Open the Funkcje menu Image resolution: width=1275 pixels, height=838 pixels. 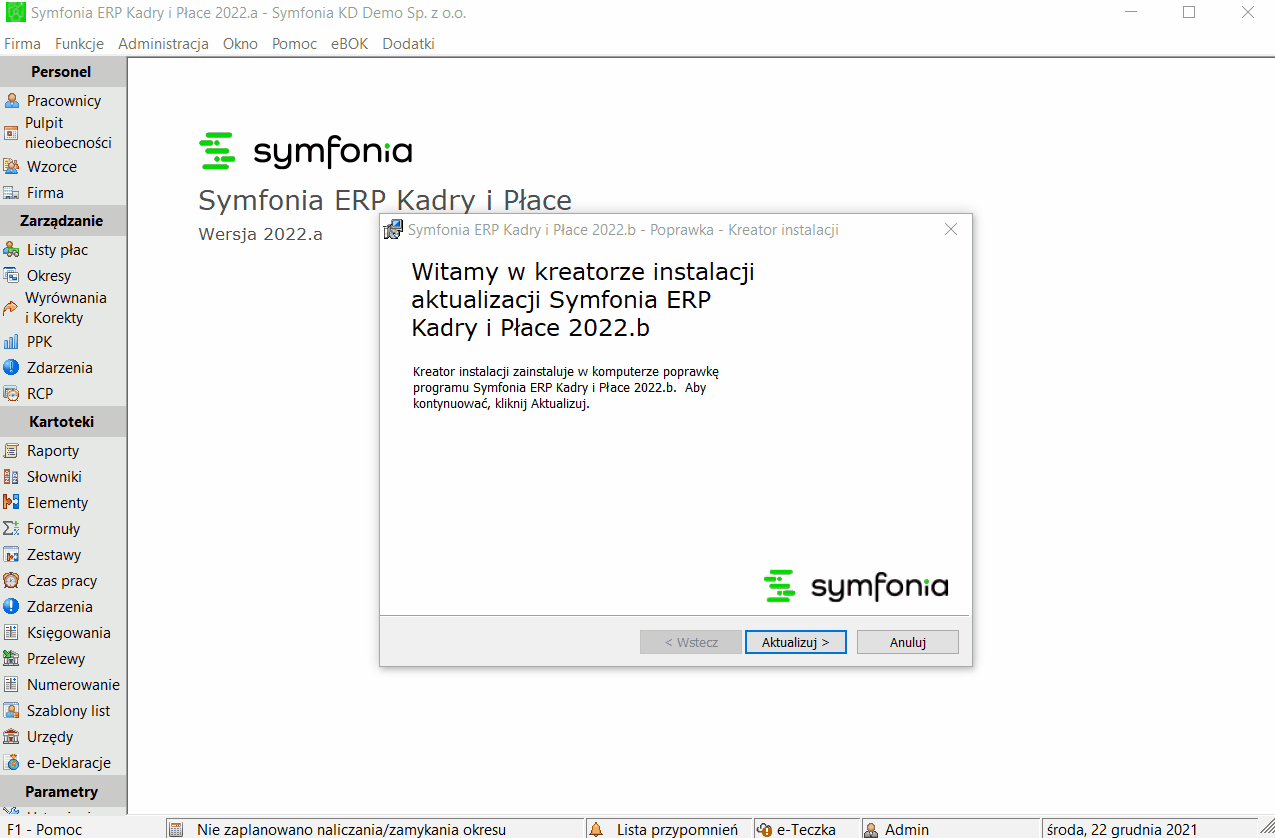click(x=80, y=44)
